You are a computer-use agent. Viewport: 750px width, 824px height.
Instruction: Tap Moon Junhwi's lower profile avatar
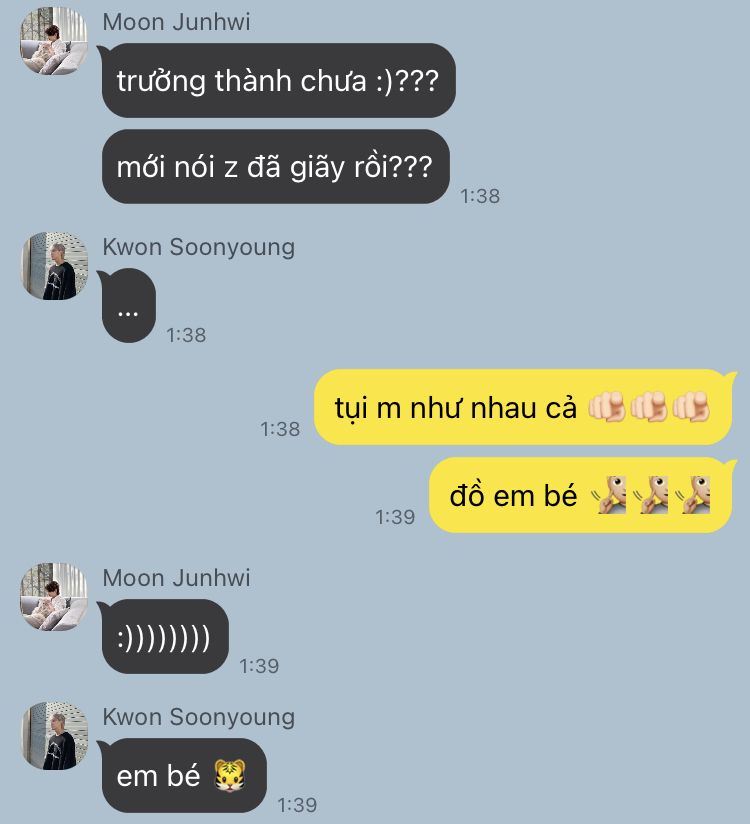point(54,596)
